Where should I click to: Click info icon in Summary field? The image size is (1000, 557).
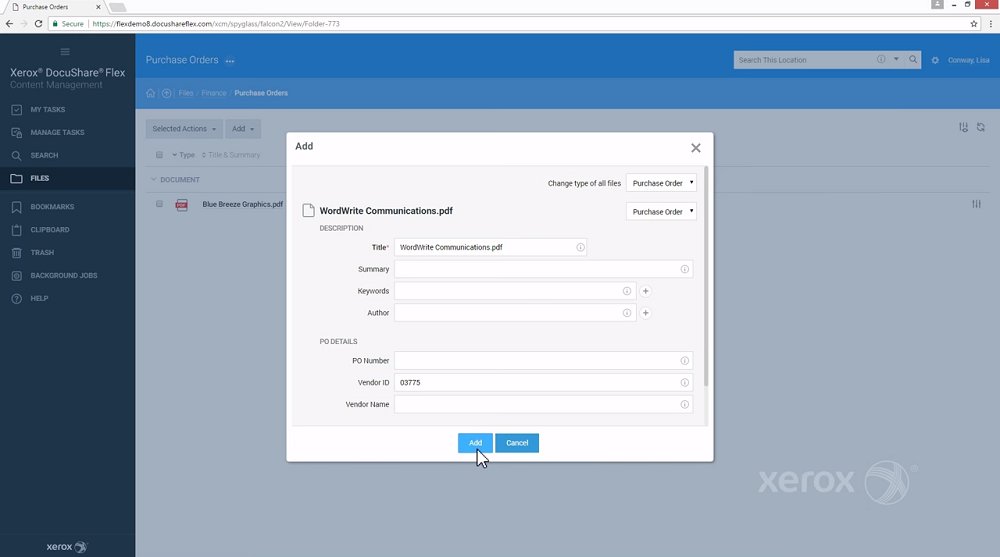coord(684,269)
